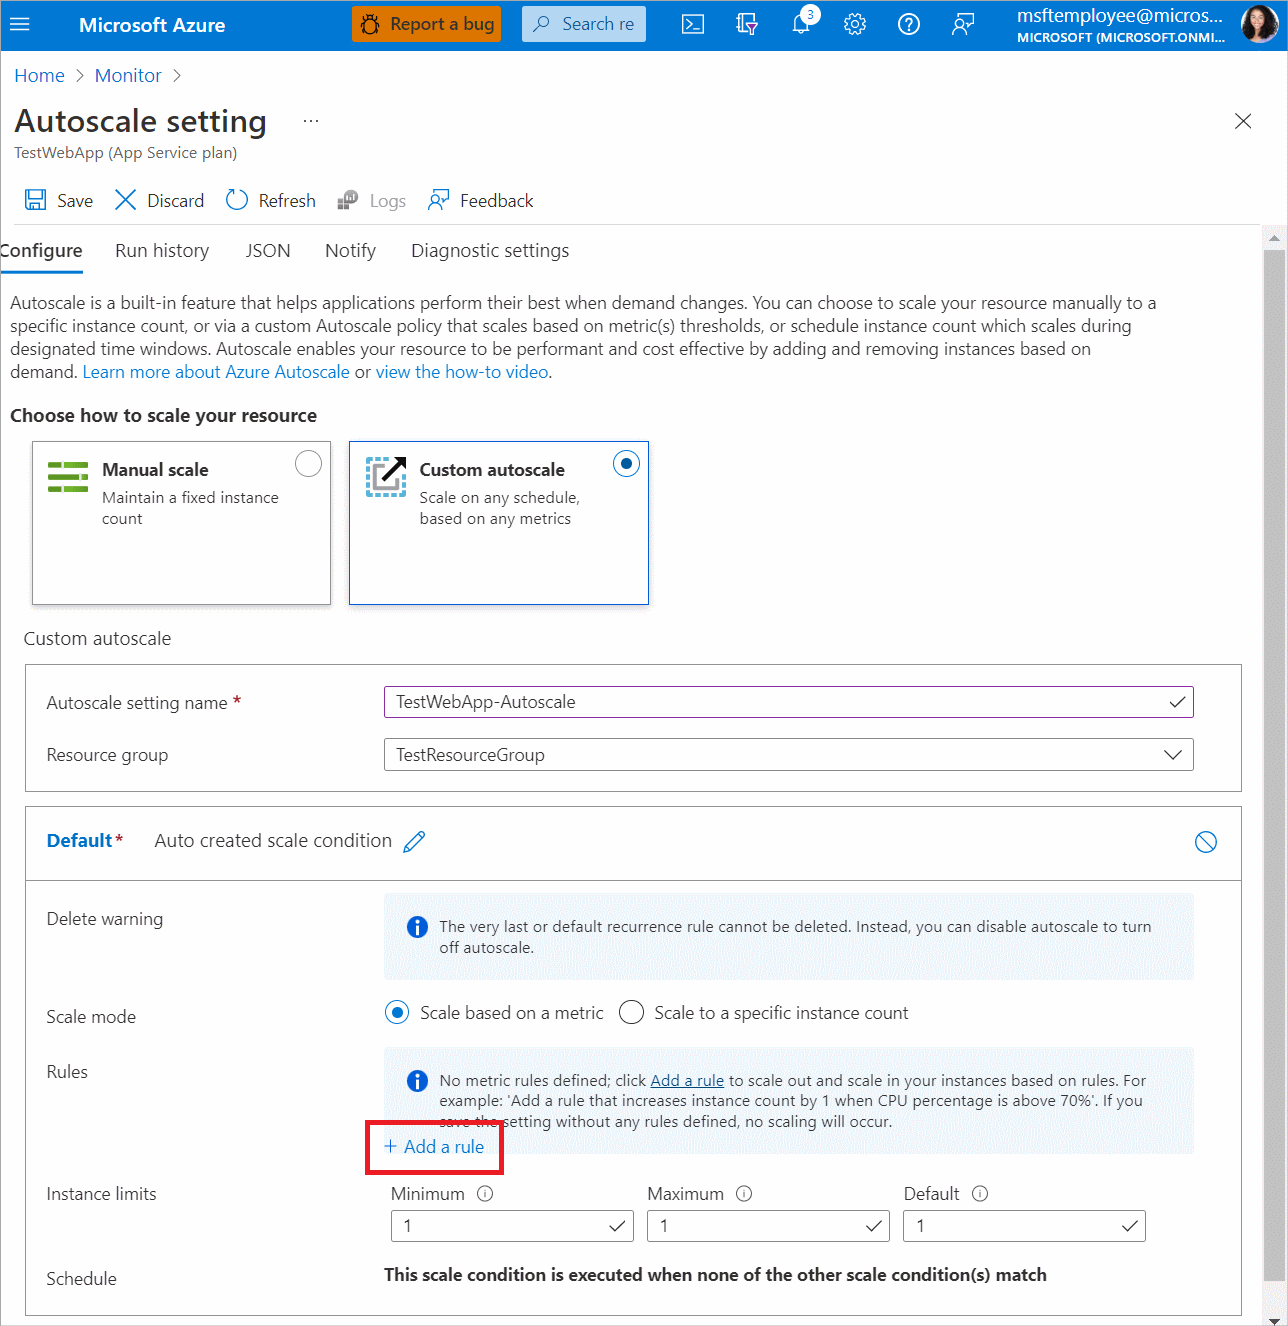This screenshot has height=1326, width=1288.
Task: Switch to the Run history tab
Action: pyautogui.click(x=162, y=251)
